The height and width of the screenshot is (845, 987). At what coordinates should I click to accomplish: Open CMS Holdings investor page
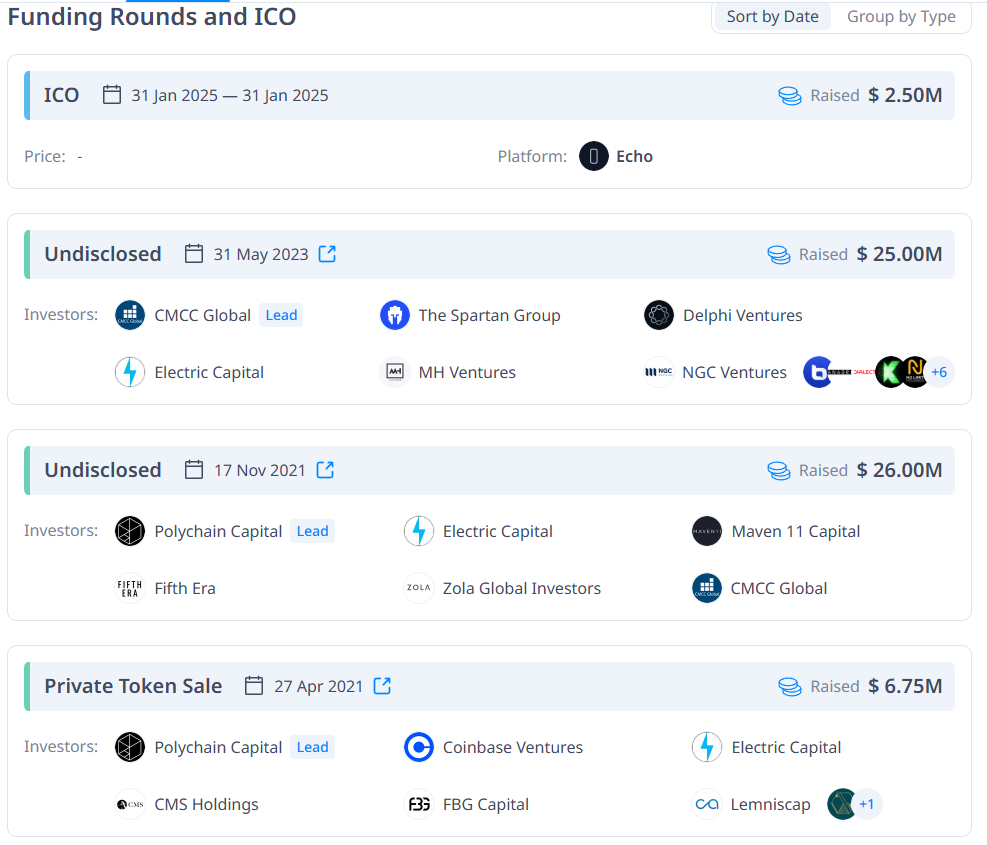point(206,804)
